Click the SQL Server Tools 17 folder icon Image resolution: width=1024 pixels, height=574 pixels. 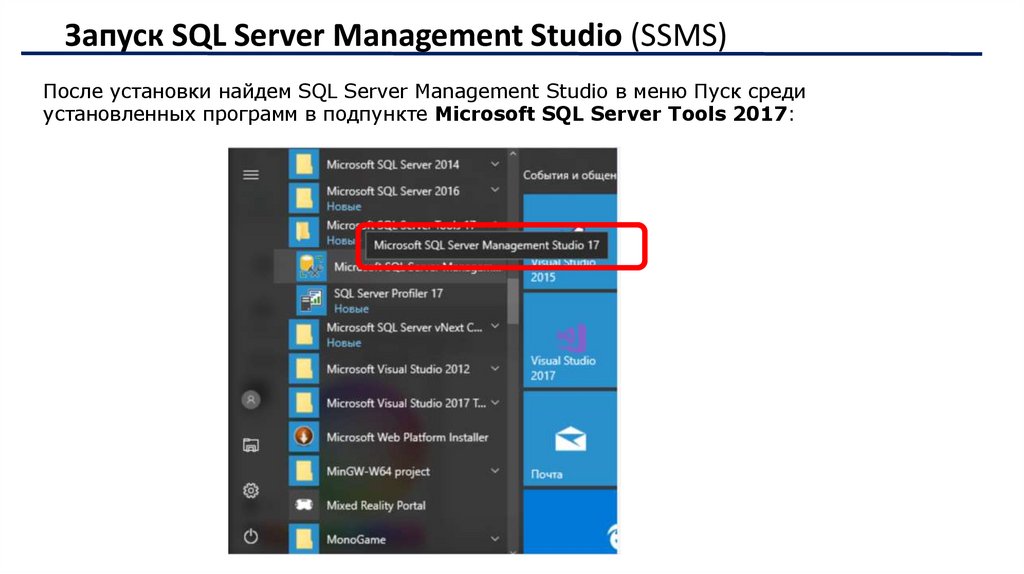point(304,232)
